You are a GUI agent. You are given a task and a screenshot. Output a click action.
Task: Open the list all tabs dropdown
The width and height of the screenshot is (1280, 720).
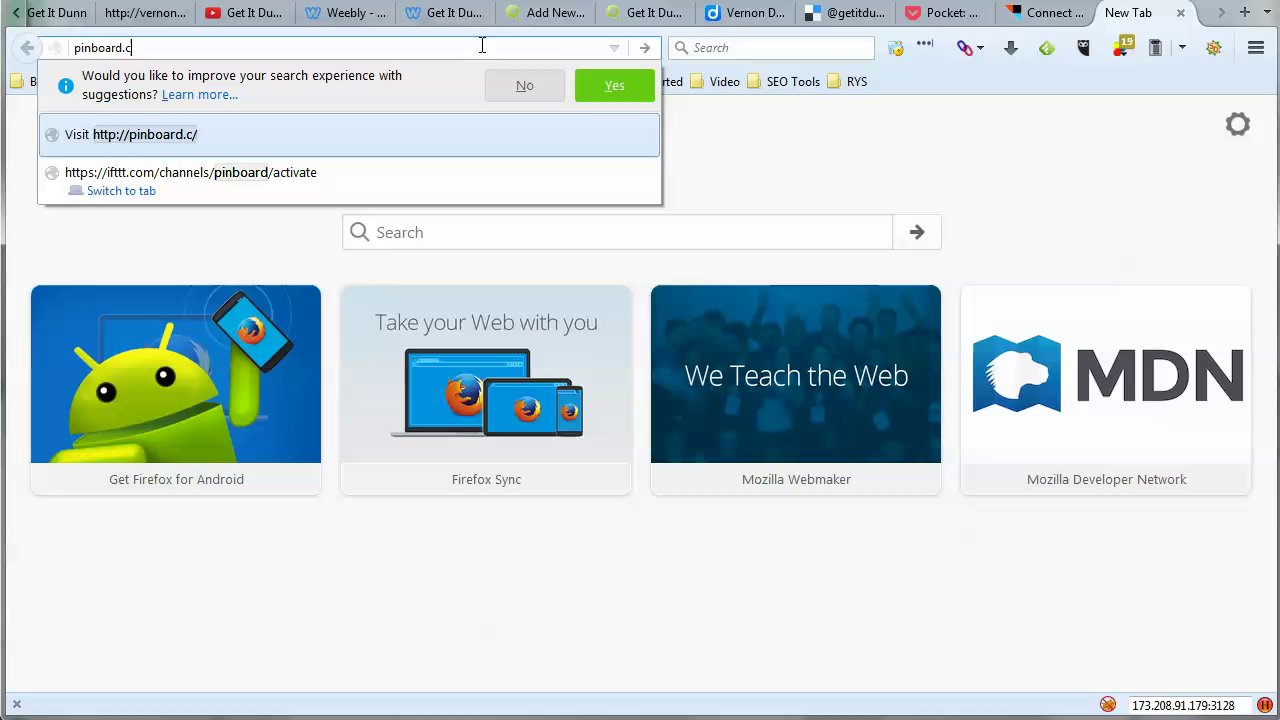[1267, 13]
